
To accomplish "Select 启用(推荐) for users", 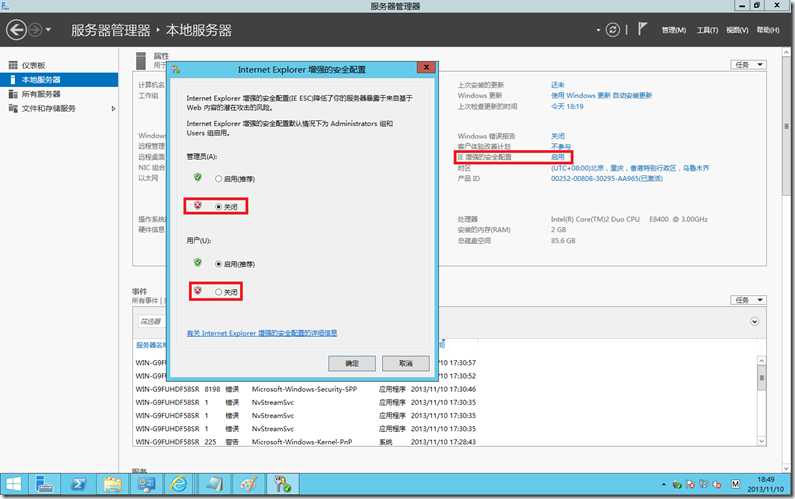I will point(235,264).
